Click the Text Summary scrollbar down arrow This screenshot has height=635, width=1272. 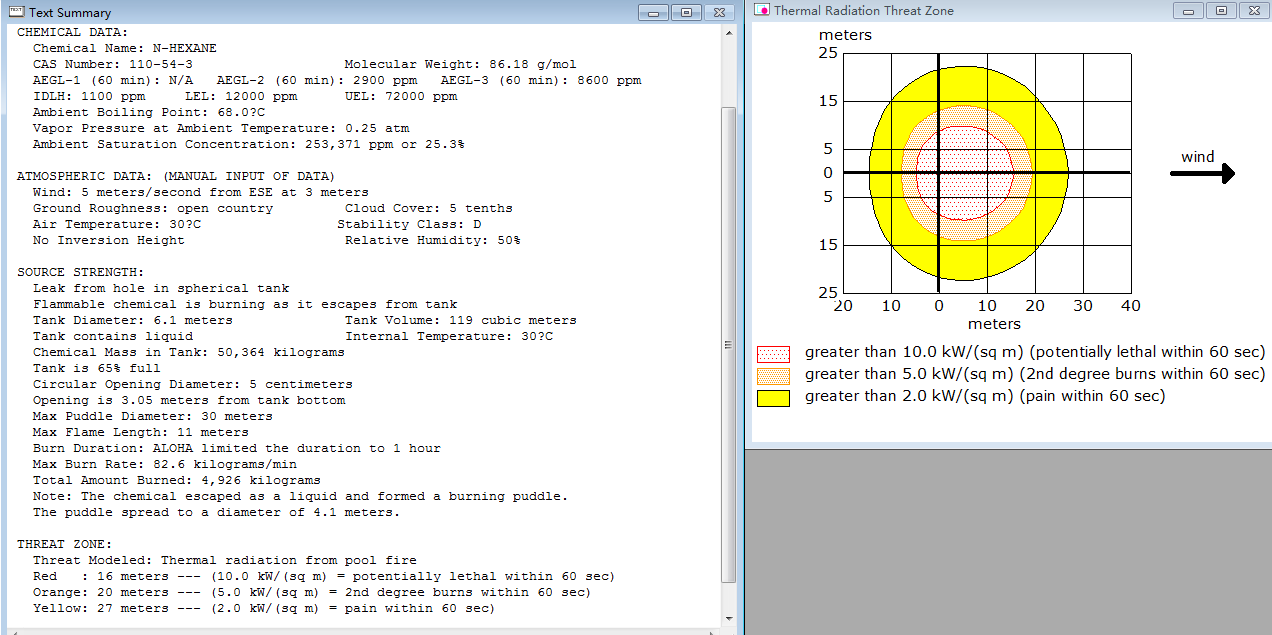[729, 619]
